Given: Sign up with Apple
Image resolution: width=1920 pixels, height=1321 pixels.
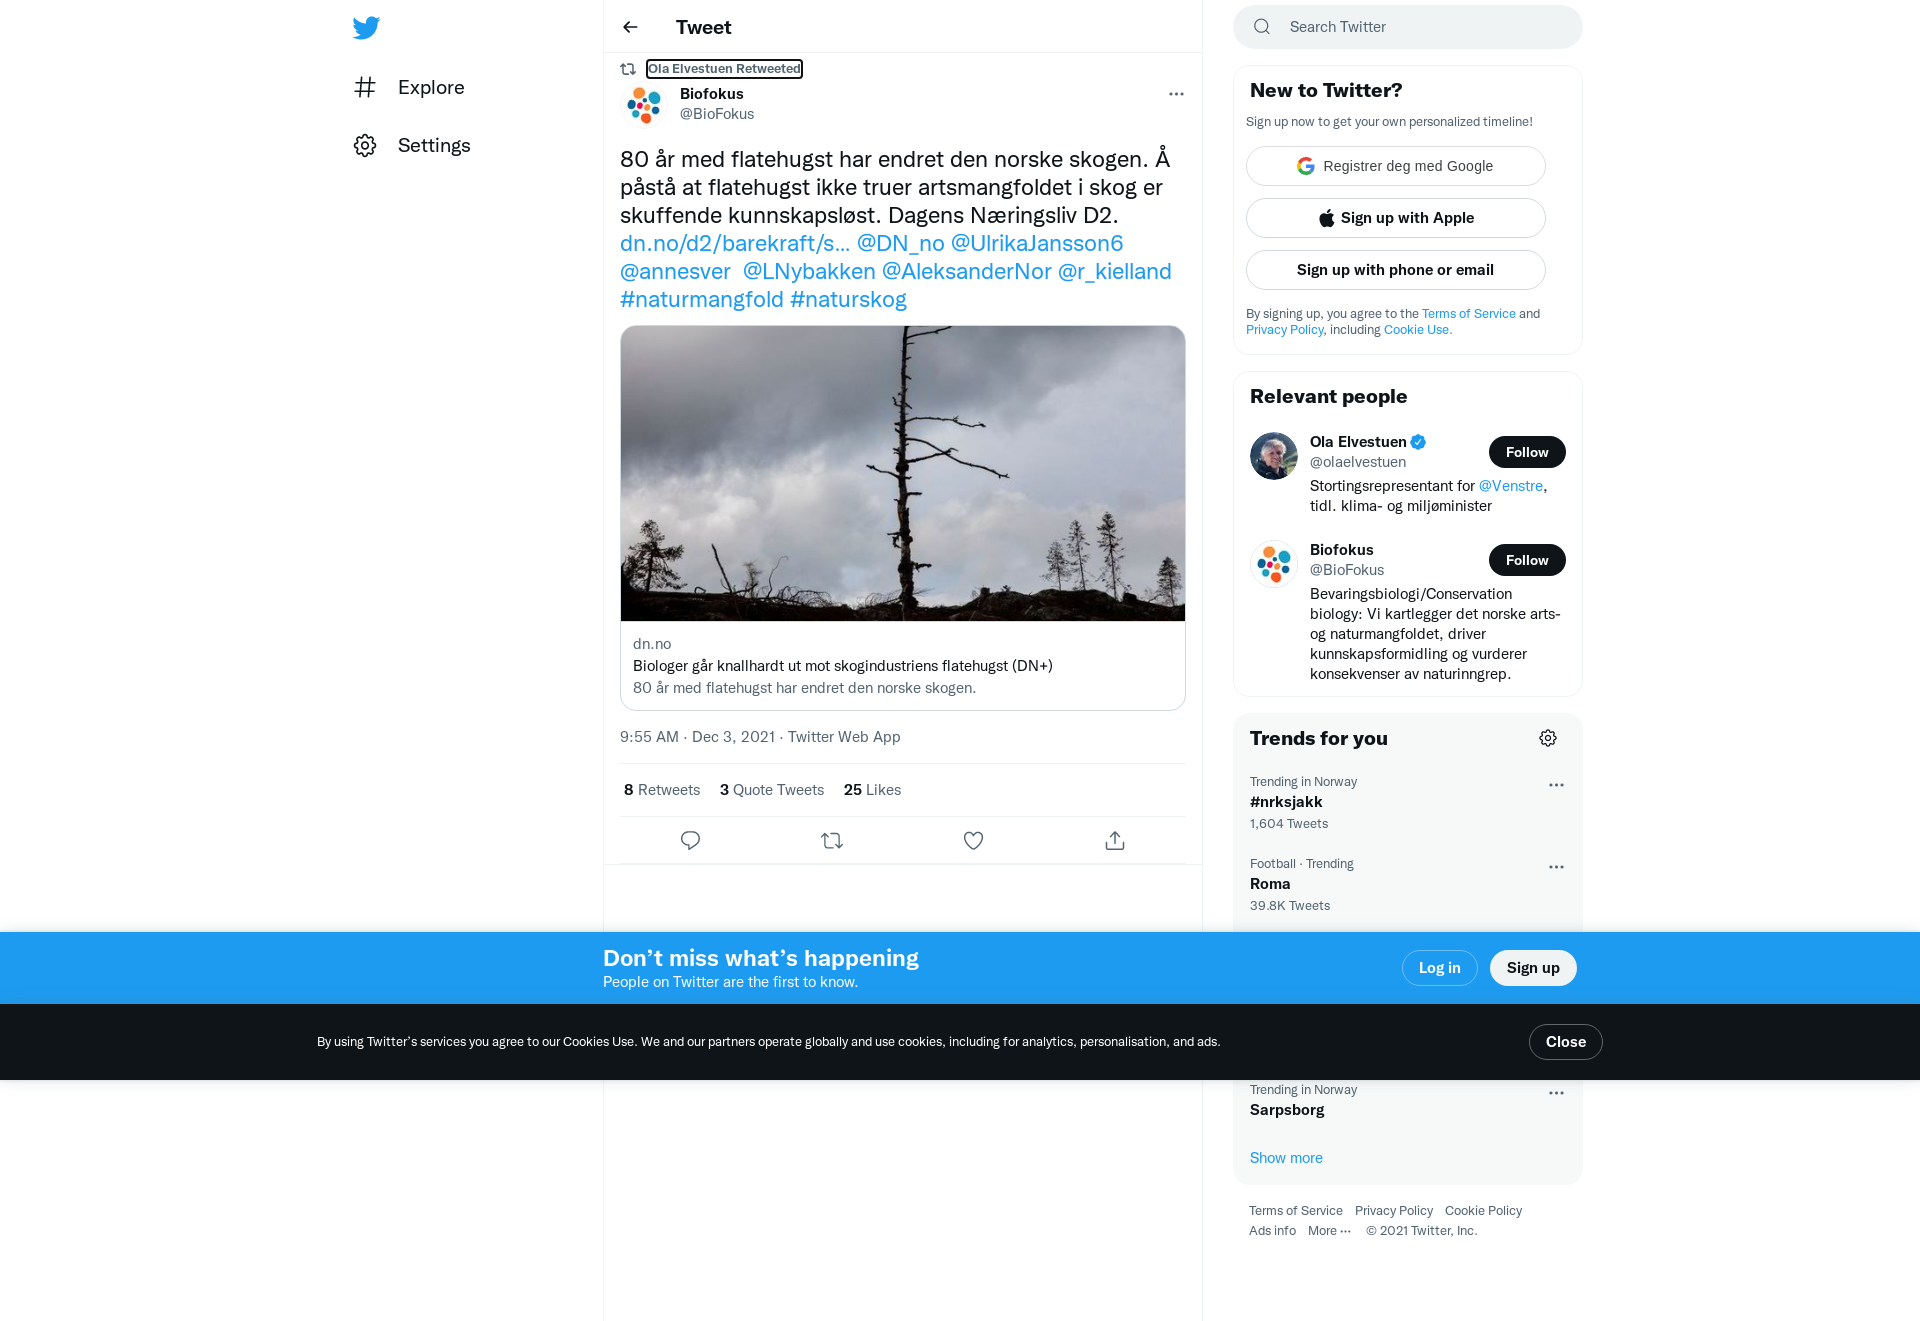Looking at the screenshot, I should tap(1396, 218).
